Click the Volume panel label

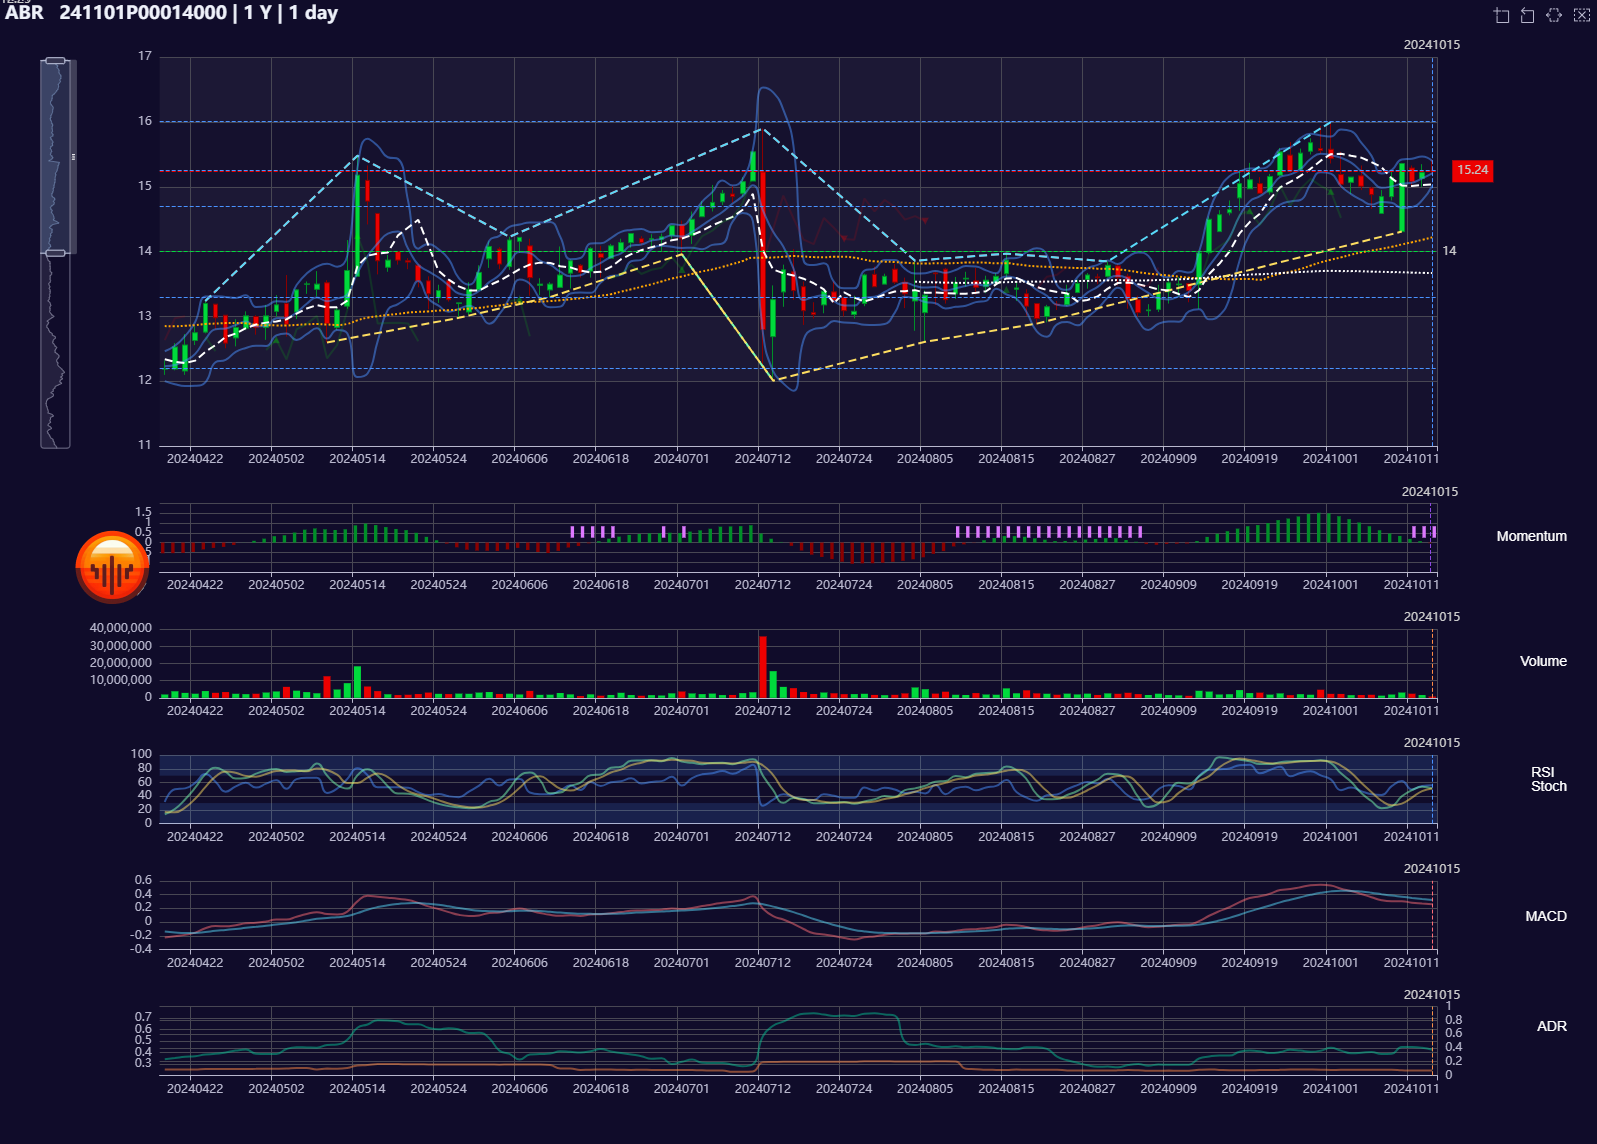[1542, 661]
